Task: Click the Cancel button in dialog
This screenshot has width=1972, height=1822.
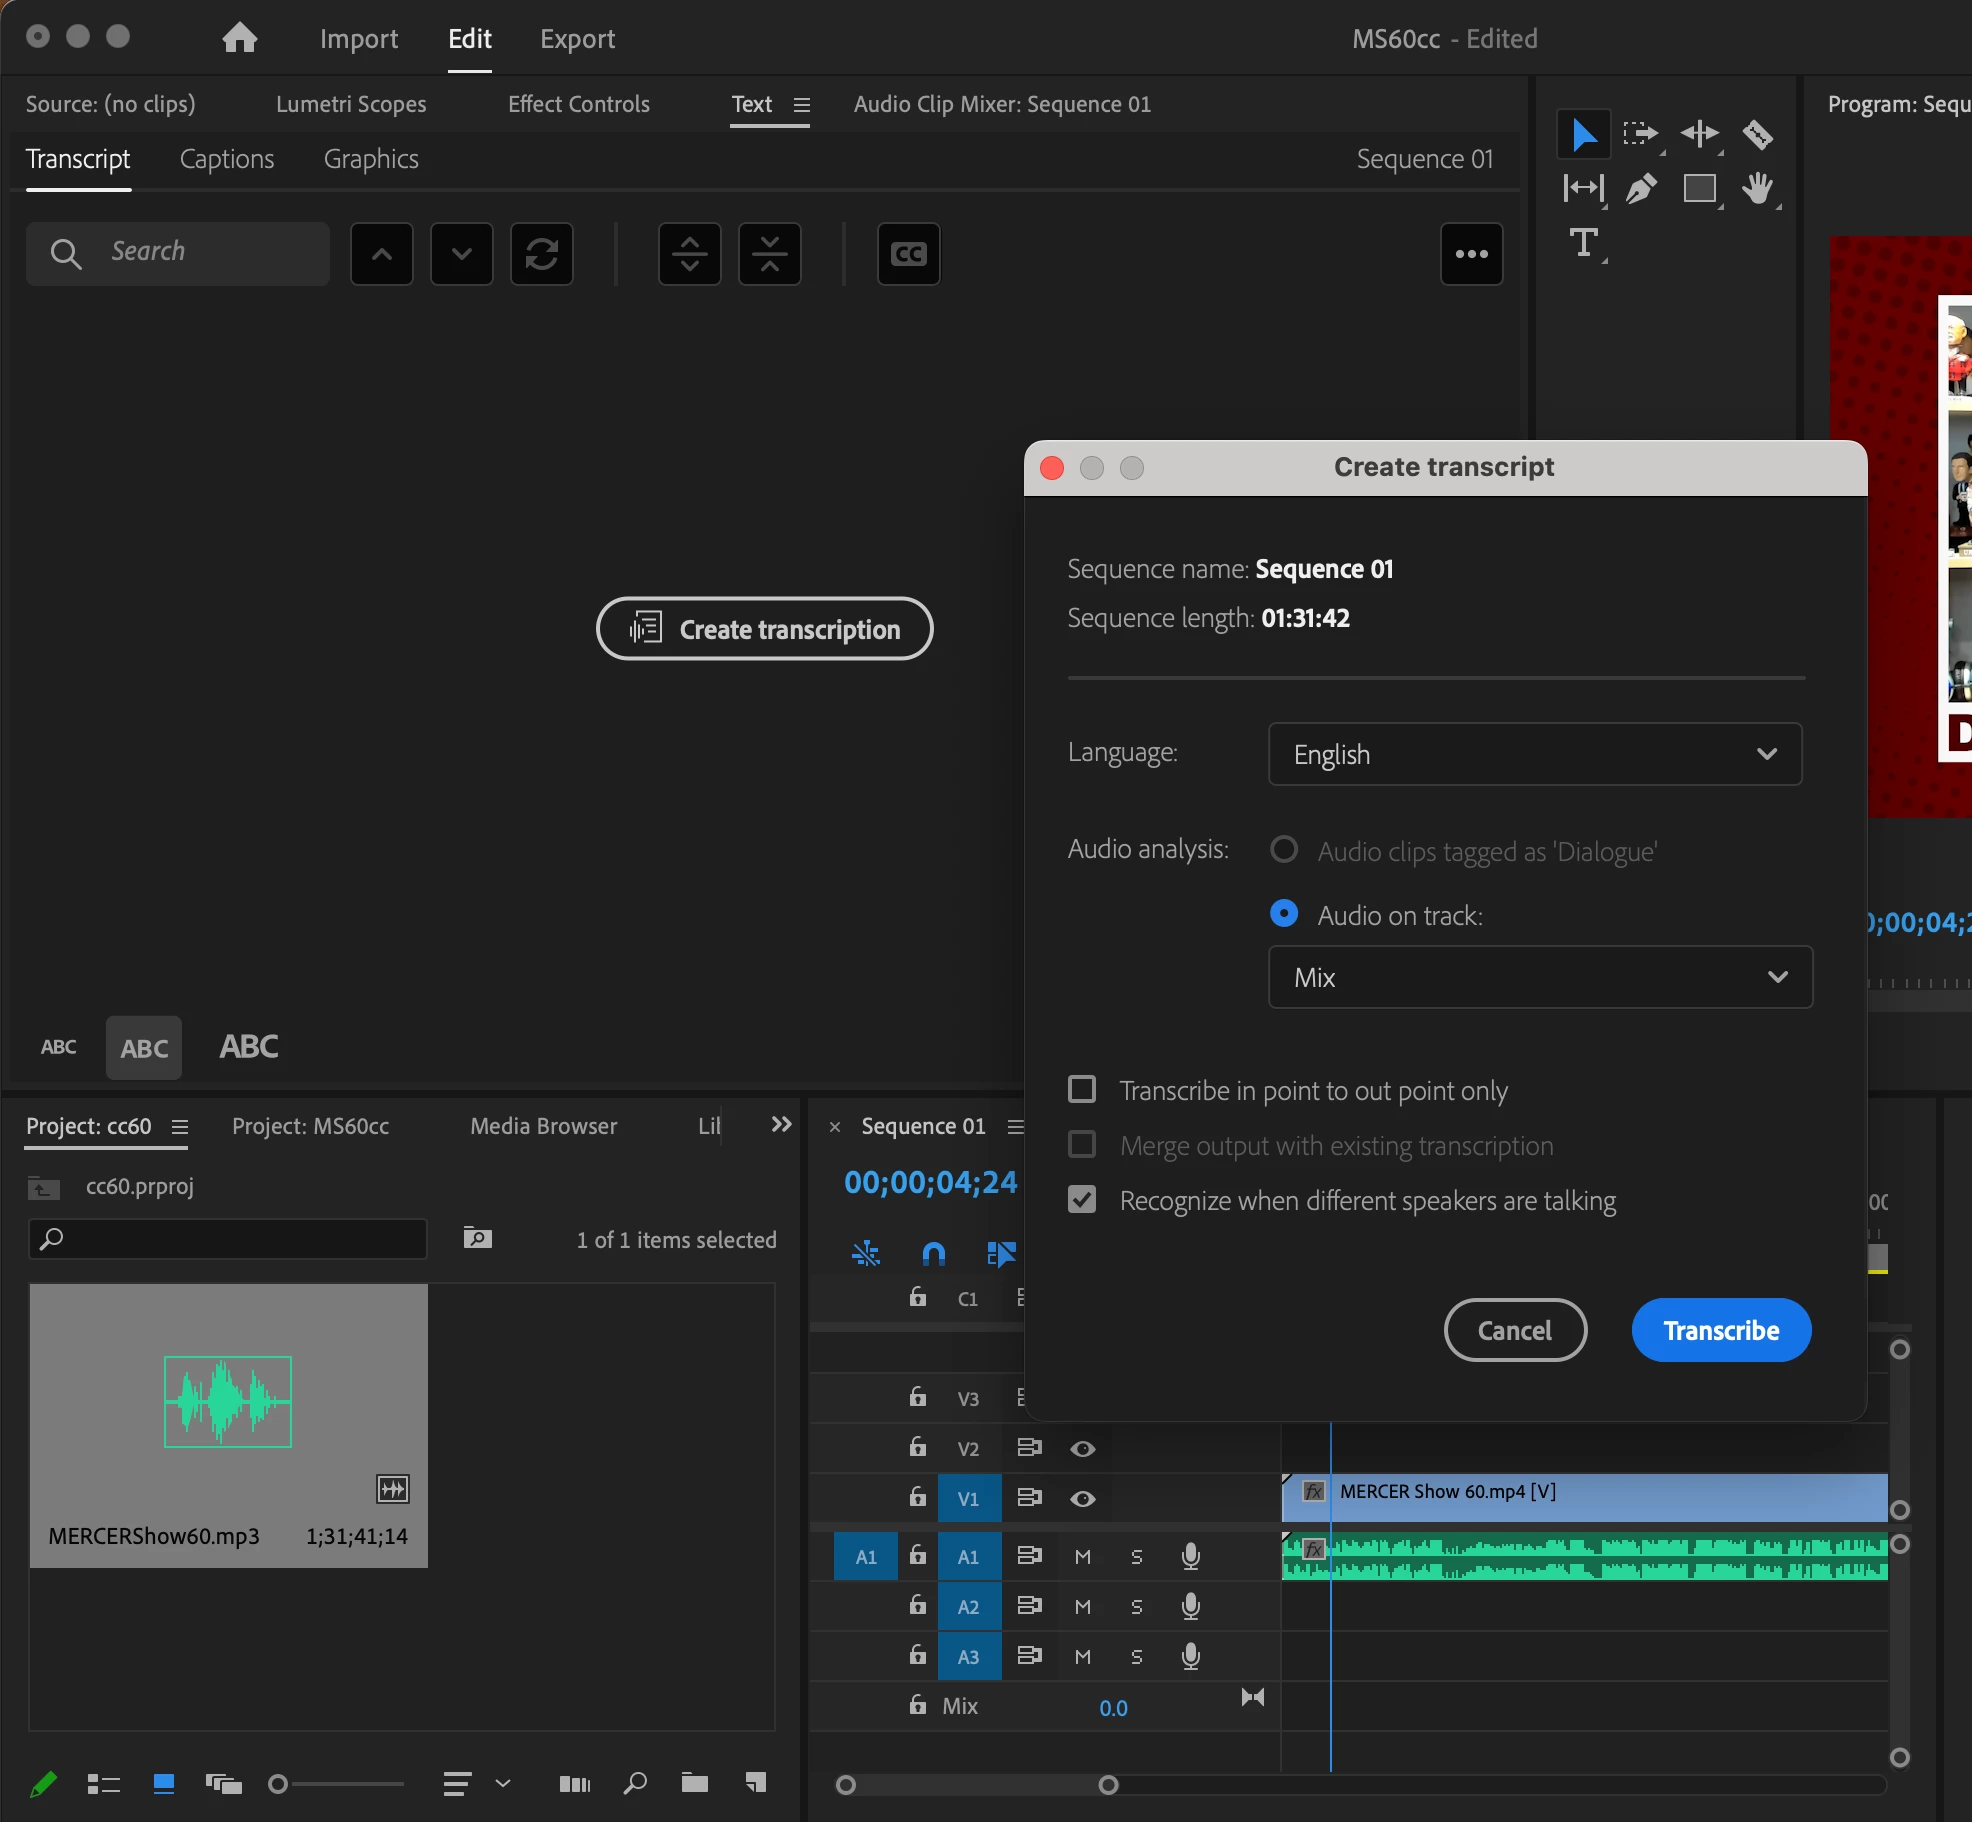Action: click(x=1514, y=1330)
